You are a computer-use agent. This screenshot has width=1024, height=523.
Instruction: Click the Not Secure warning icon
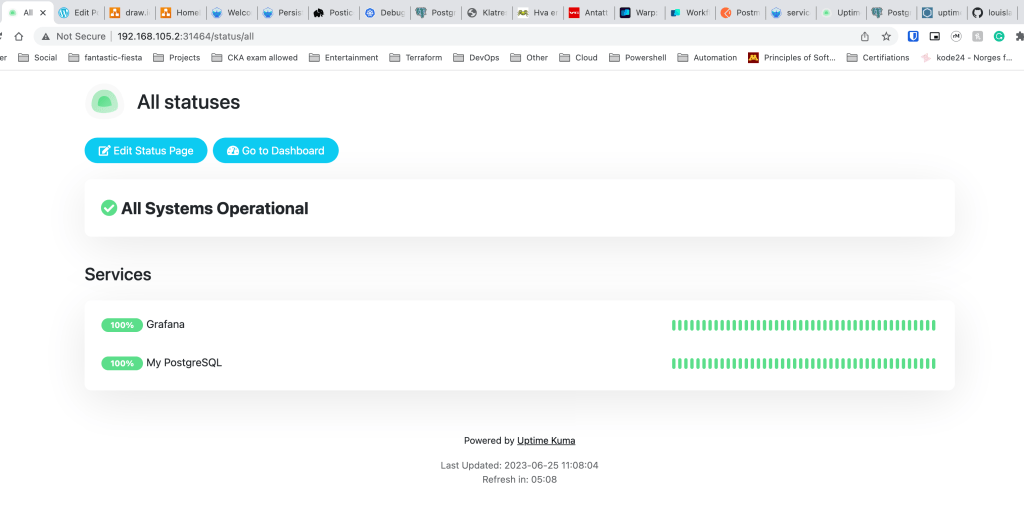click(47, 36)
